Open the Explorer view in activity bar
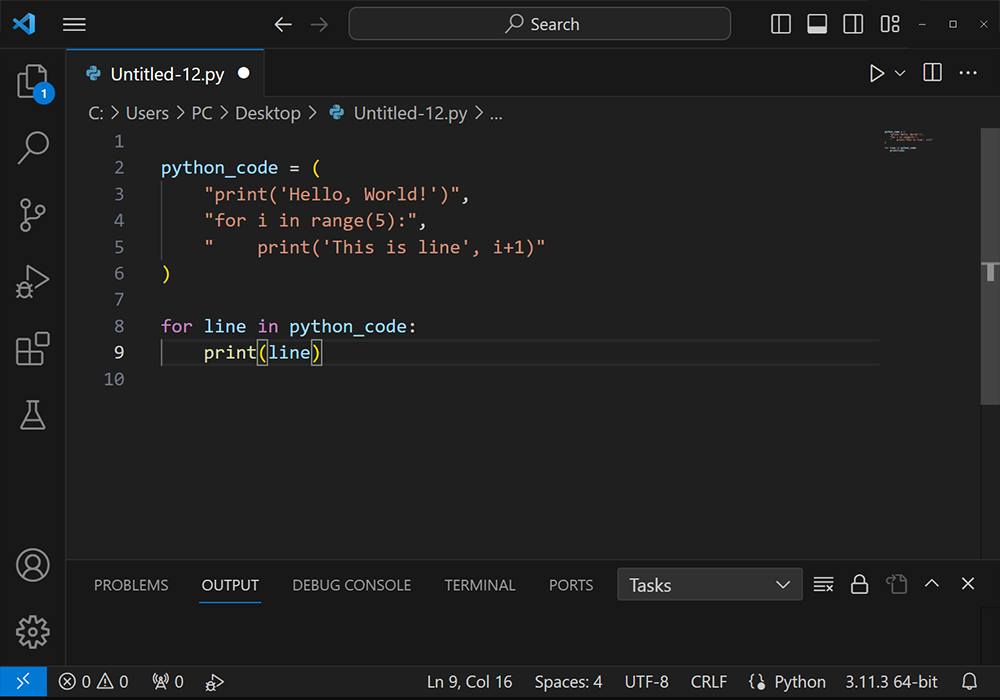 pos(33,82)
